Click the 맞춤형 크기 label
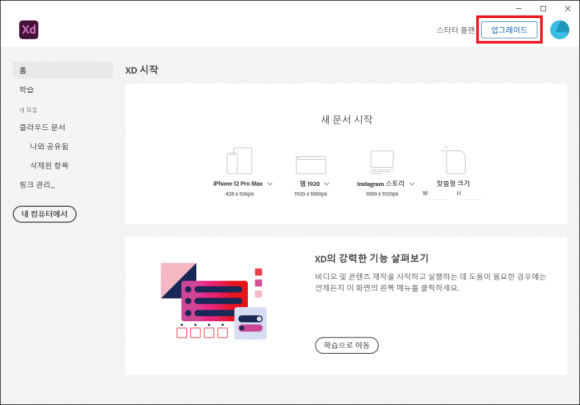The width and height of the screenshot is (580, 405). [x=453, y=183]
